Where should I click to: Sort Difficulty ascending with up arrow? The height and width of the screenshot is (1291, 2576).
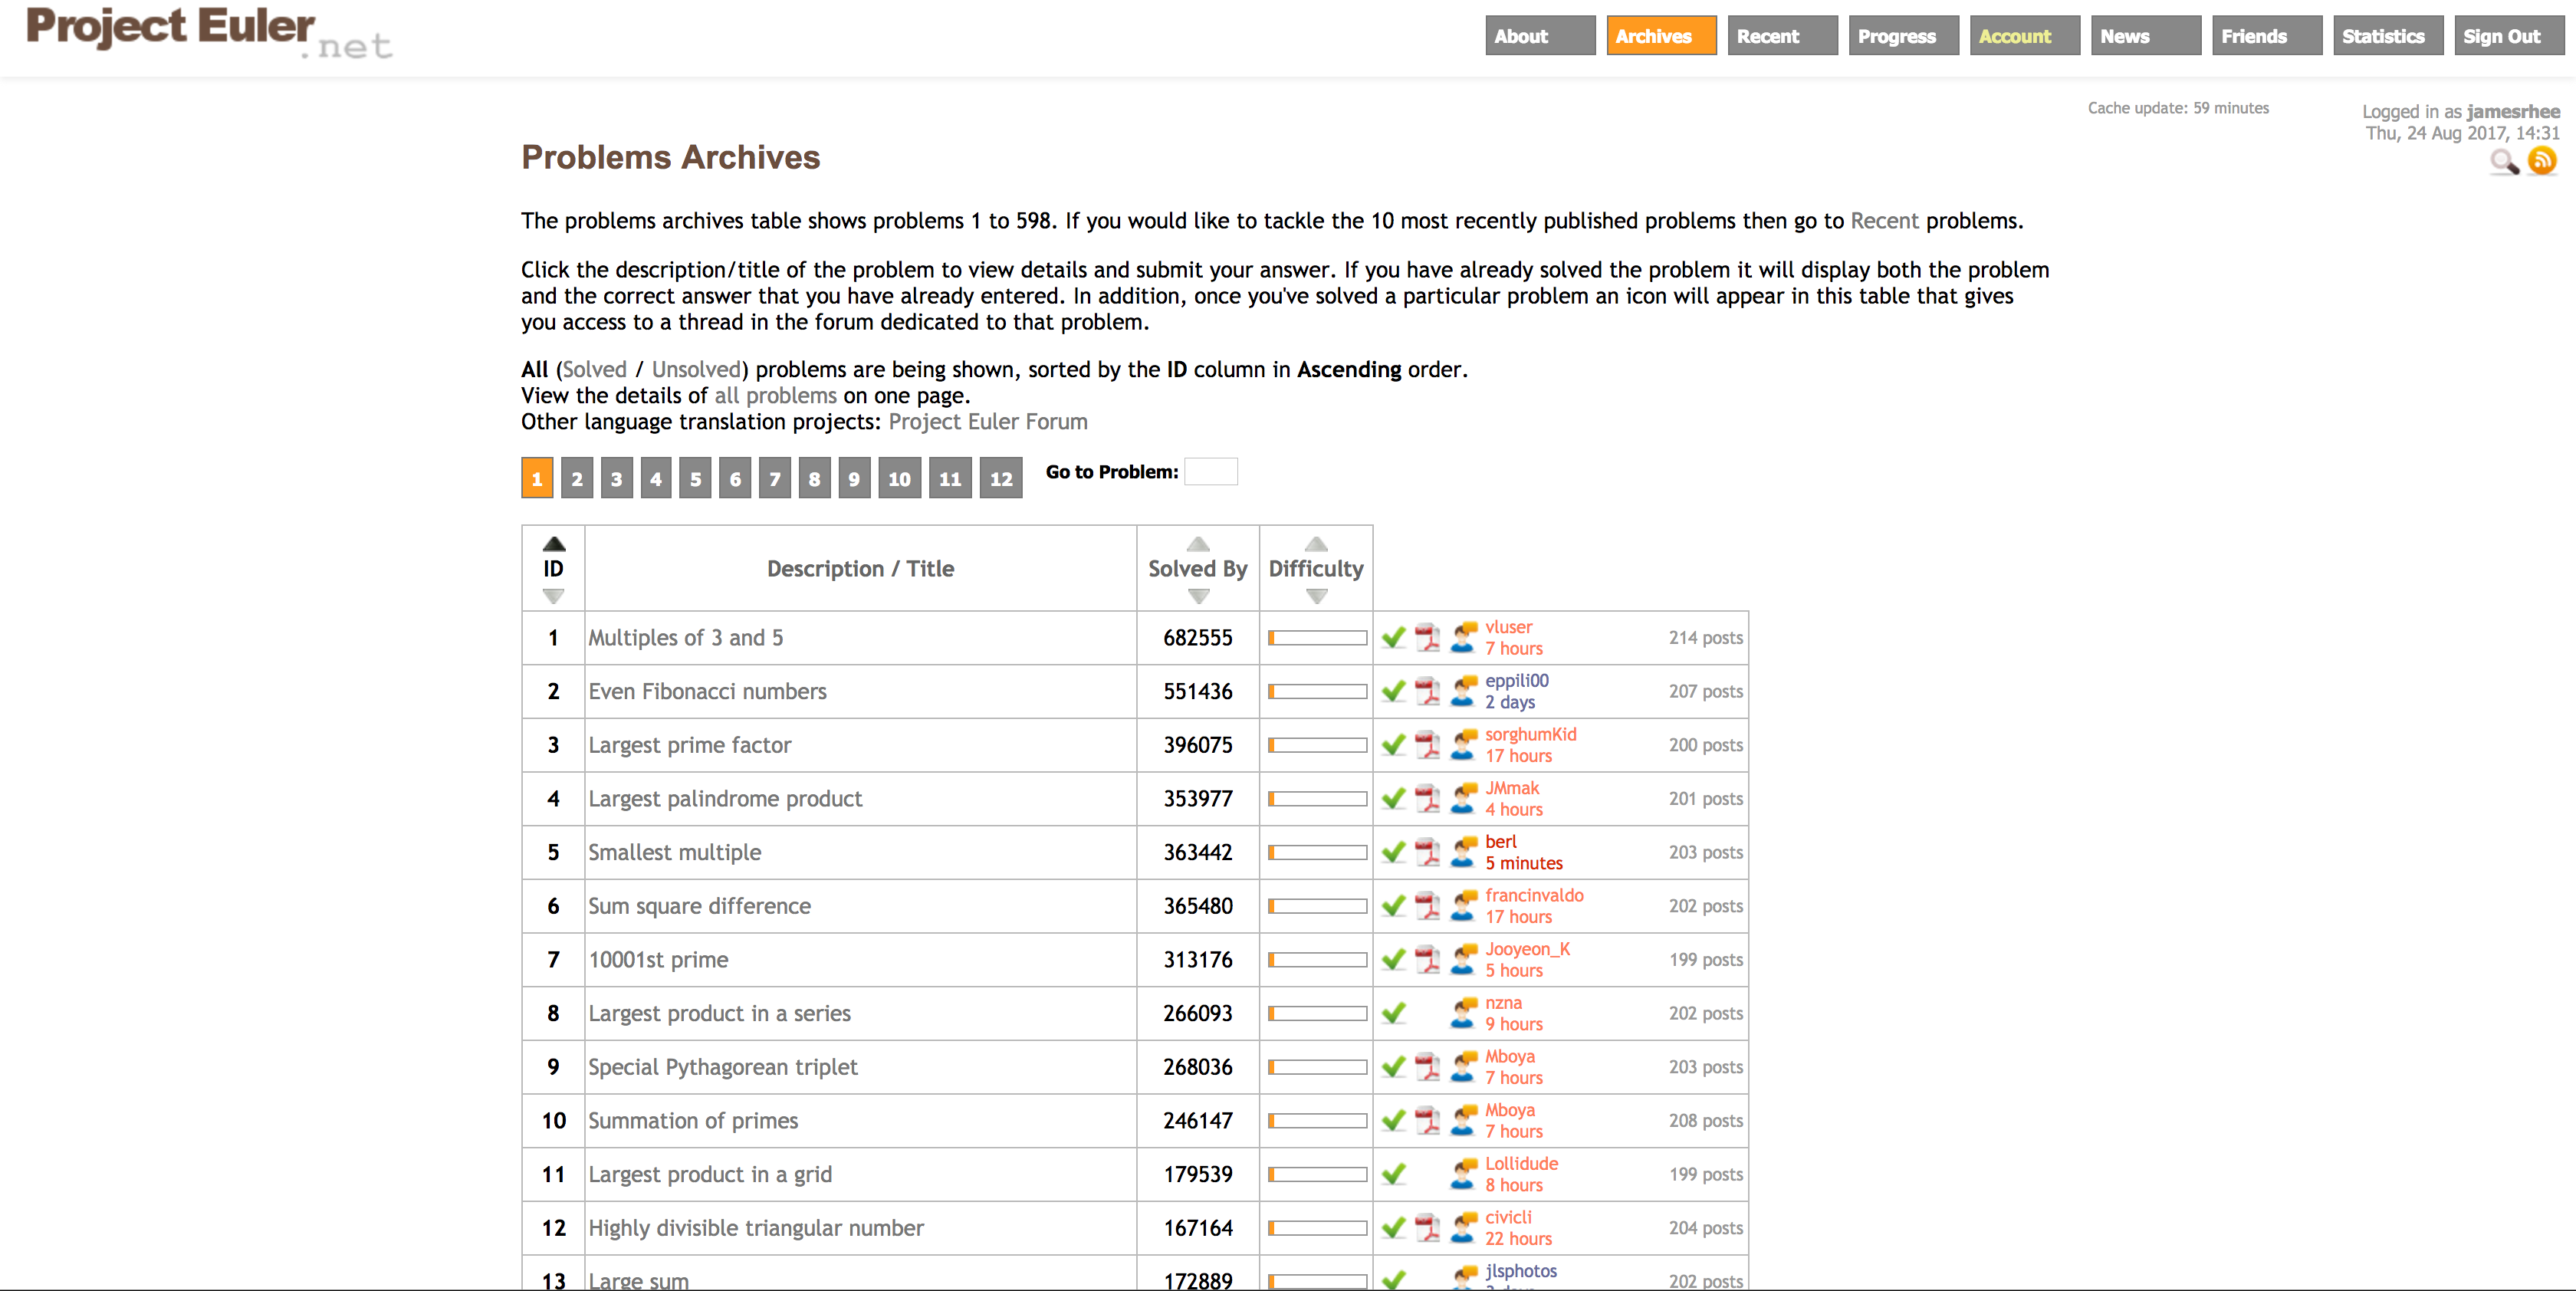[x=1316, y=544]
